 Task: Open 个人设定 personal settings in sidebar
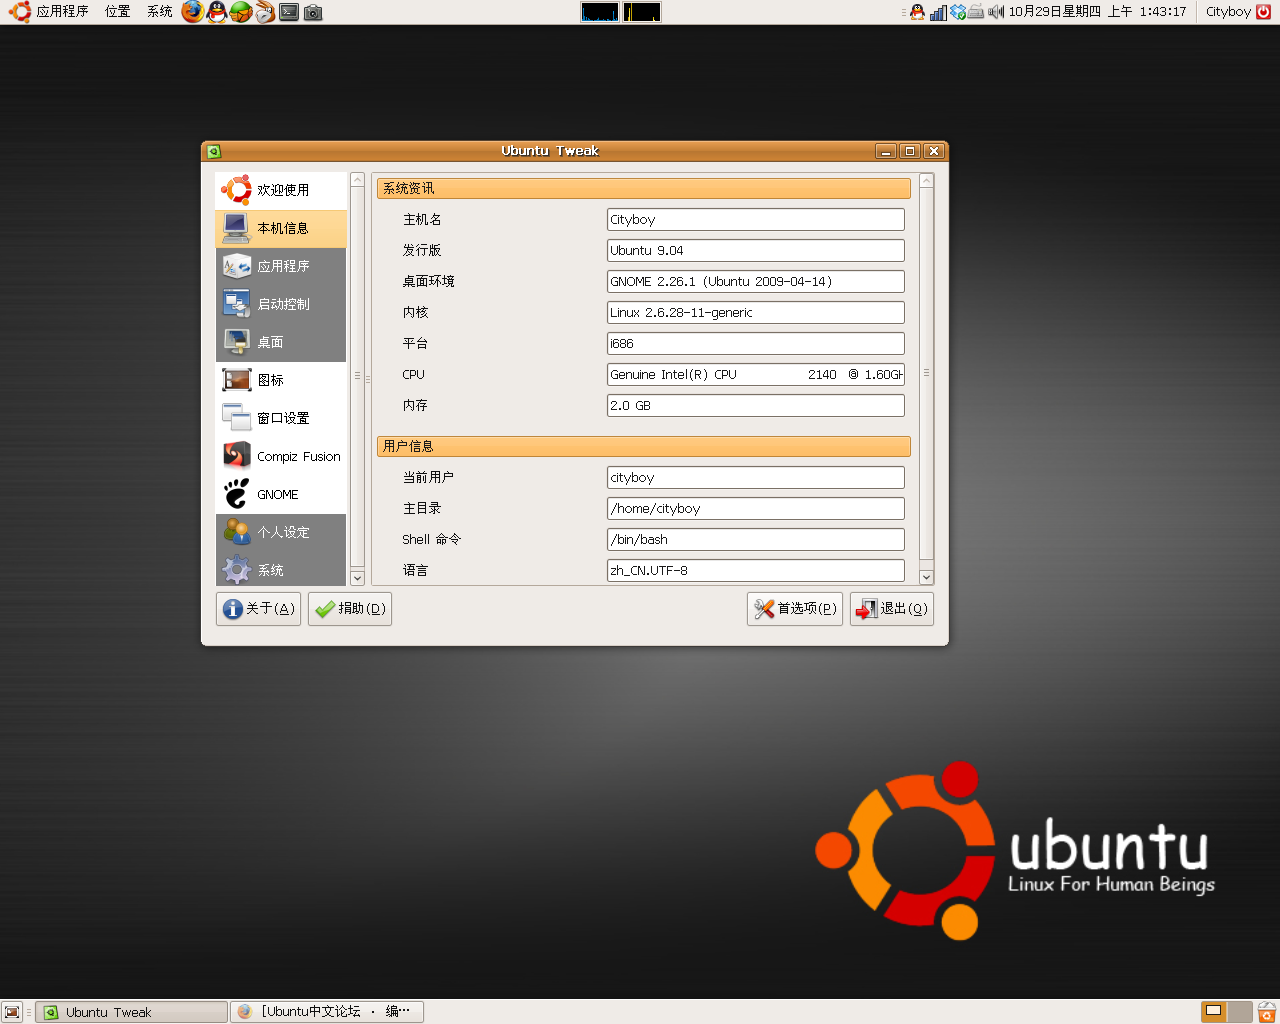281,532
